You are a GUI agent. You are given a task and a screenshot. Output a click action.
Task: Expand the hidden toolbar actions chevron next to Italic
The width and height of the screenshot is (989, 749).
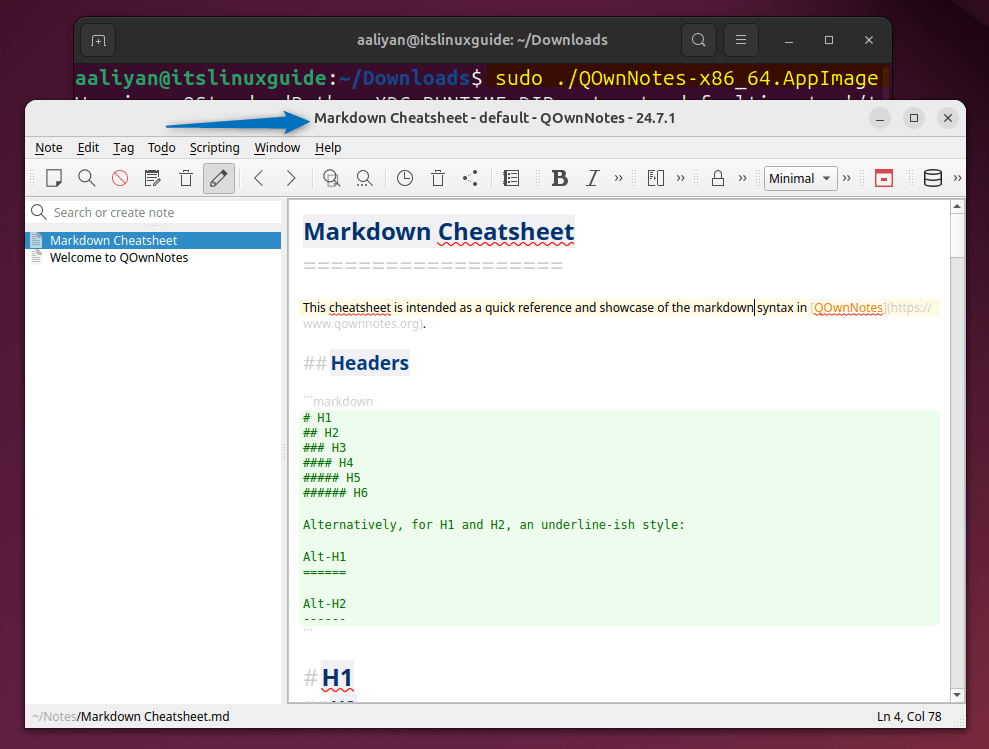click(618, 178)
